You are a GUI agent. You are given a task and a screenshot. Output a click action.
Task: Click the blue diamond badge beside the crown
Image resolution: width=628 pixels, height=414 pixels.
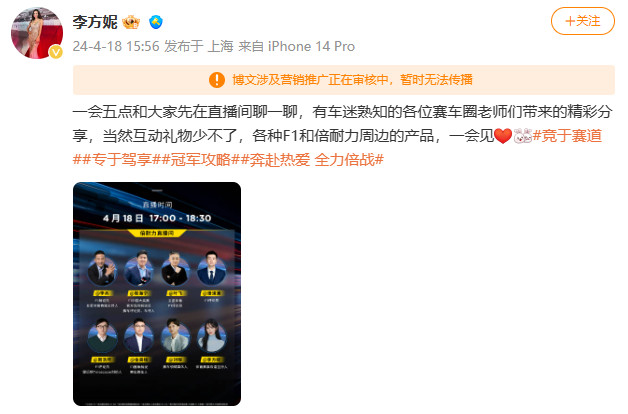pyautogui.click(x=156, y=22)
